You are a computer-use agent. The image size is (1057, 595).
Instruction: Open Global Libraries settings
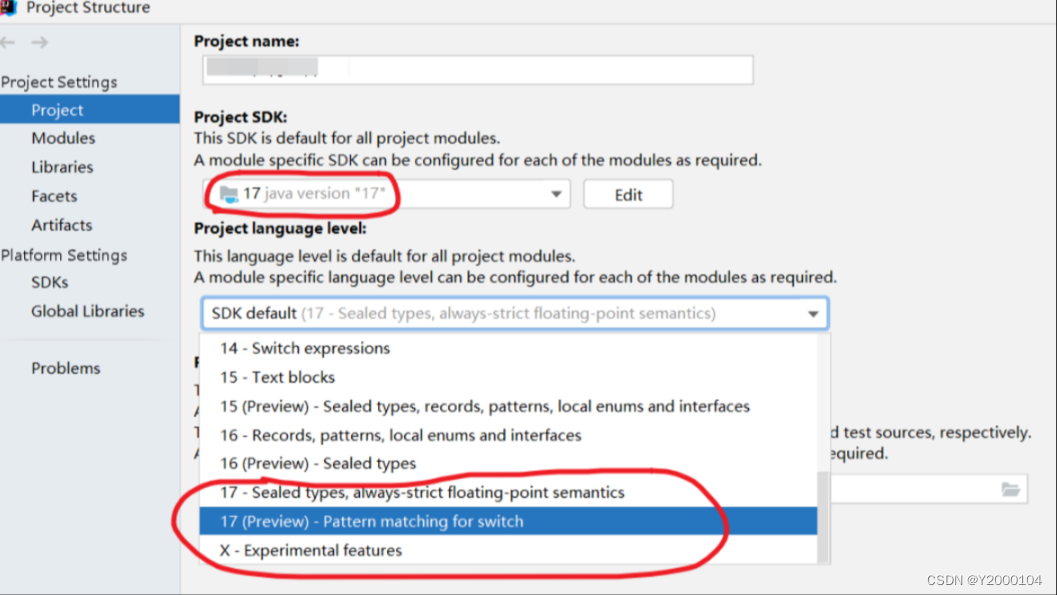(86, 311)
